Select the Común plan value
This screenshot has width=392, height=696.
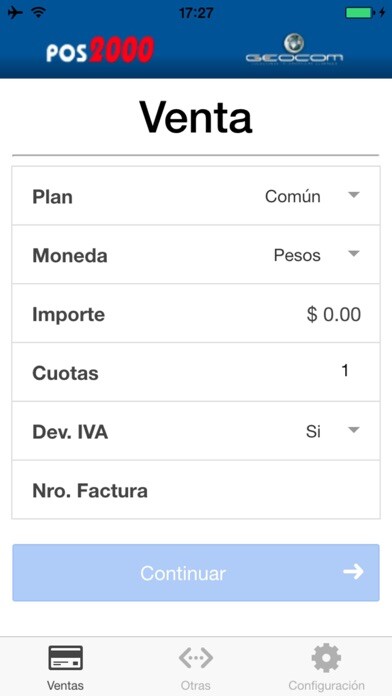click(293, 196)
